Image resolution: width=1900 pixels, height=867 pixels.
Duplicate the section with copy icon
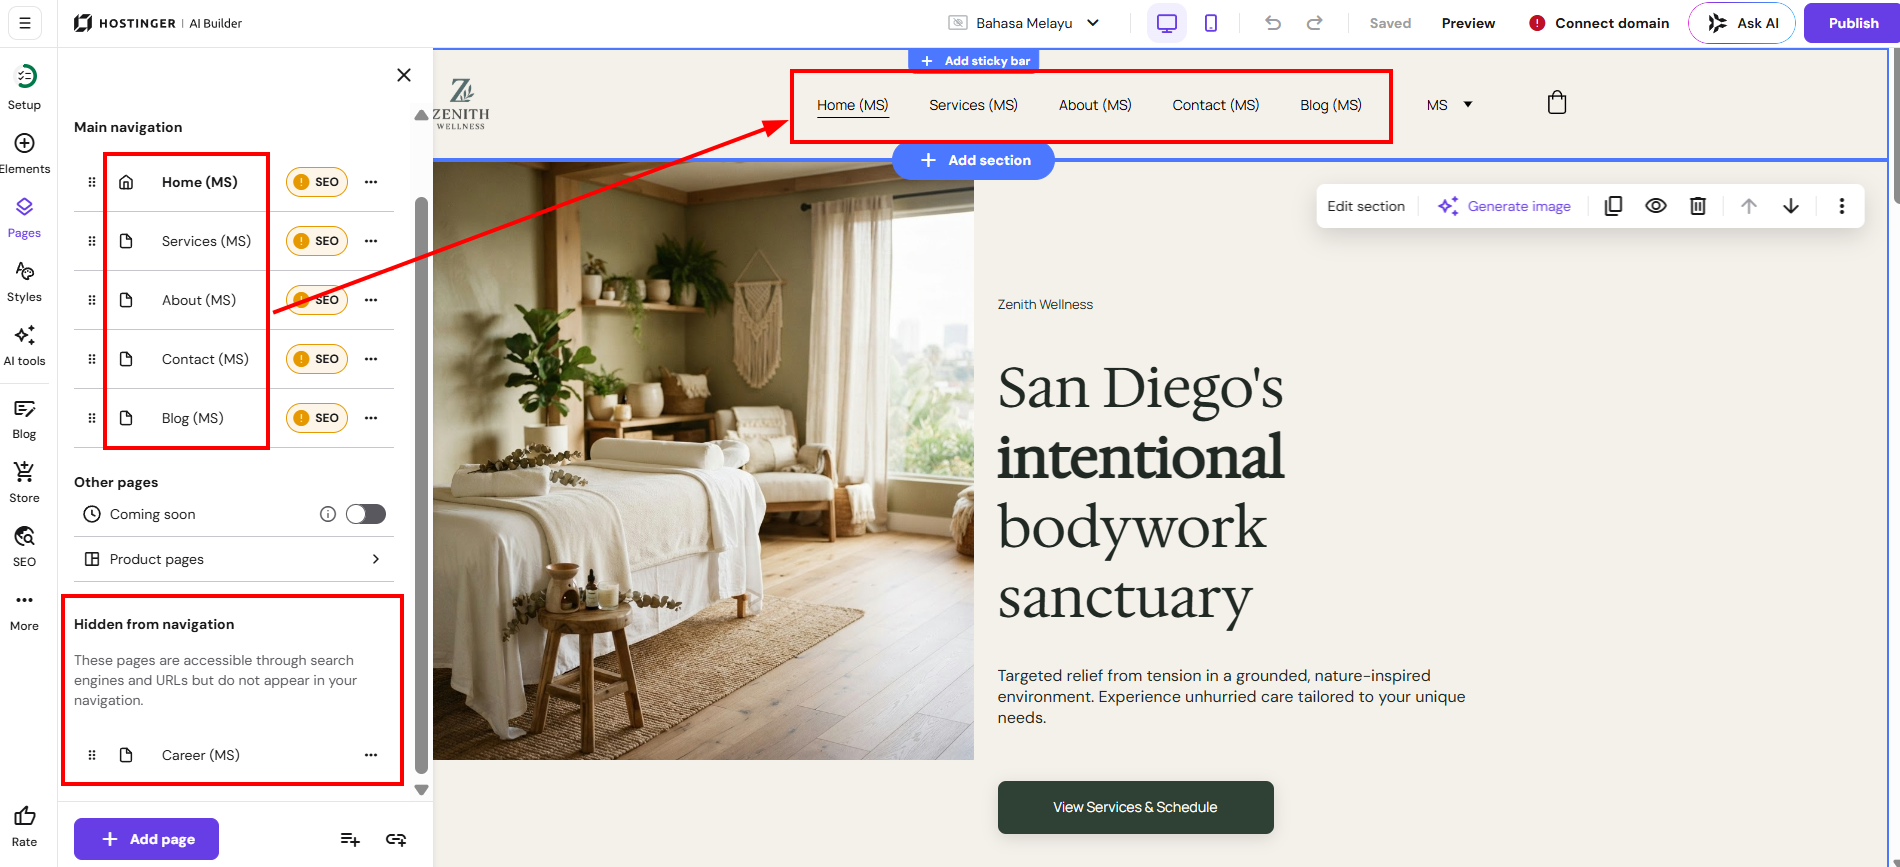click(1613, 206)
